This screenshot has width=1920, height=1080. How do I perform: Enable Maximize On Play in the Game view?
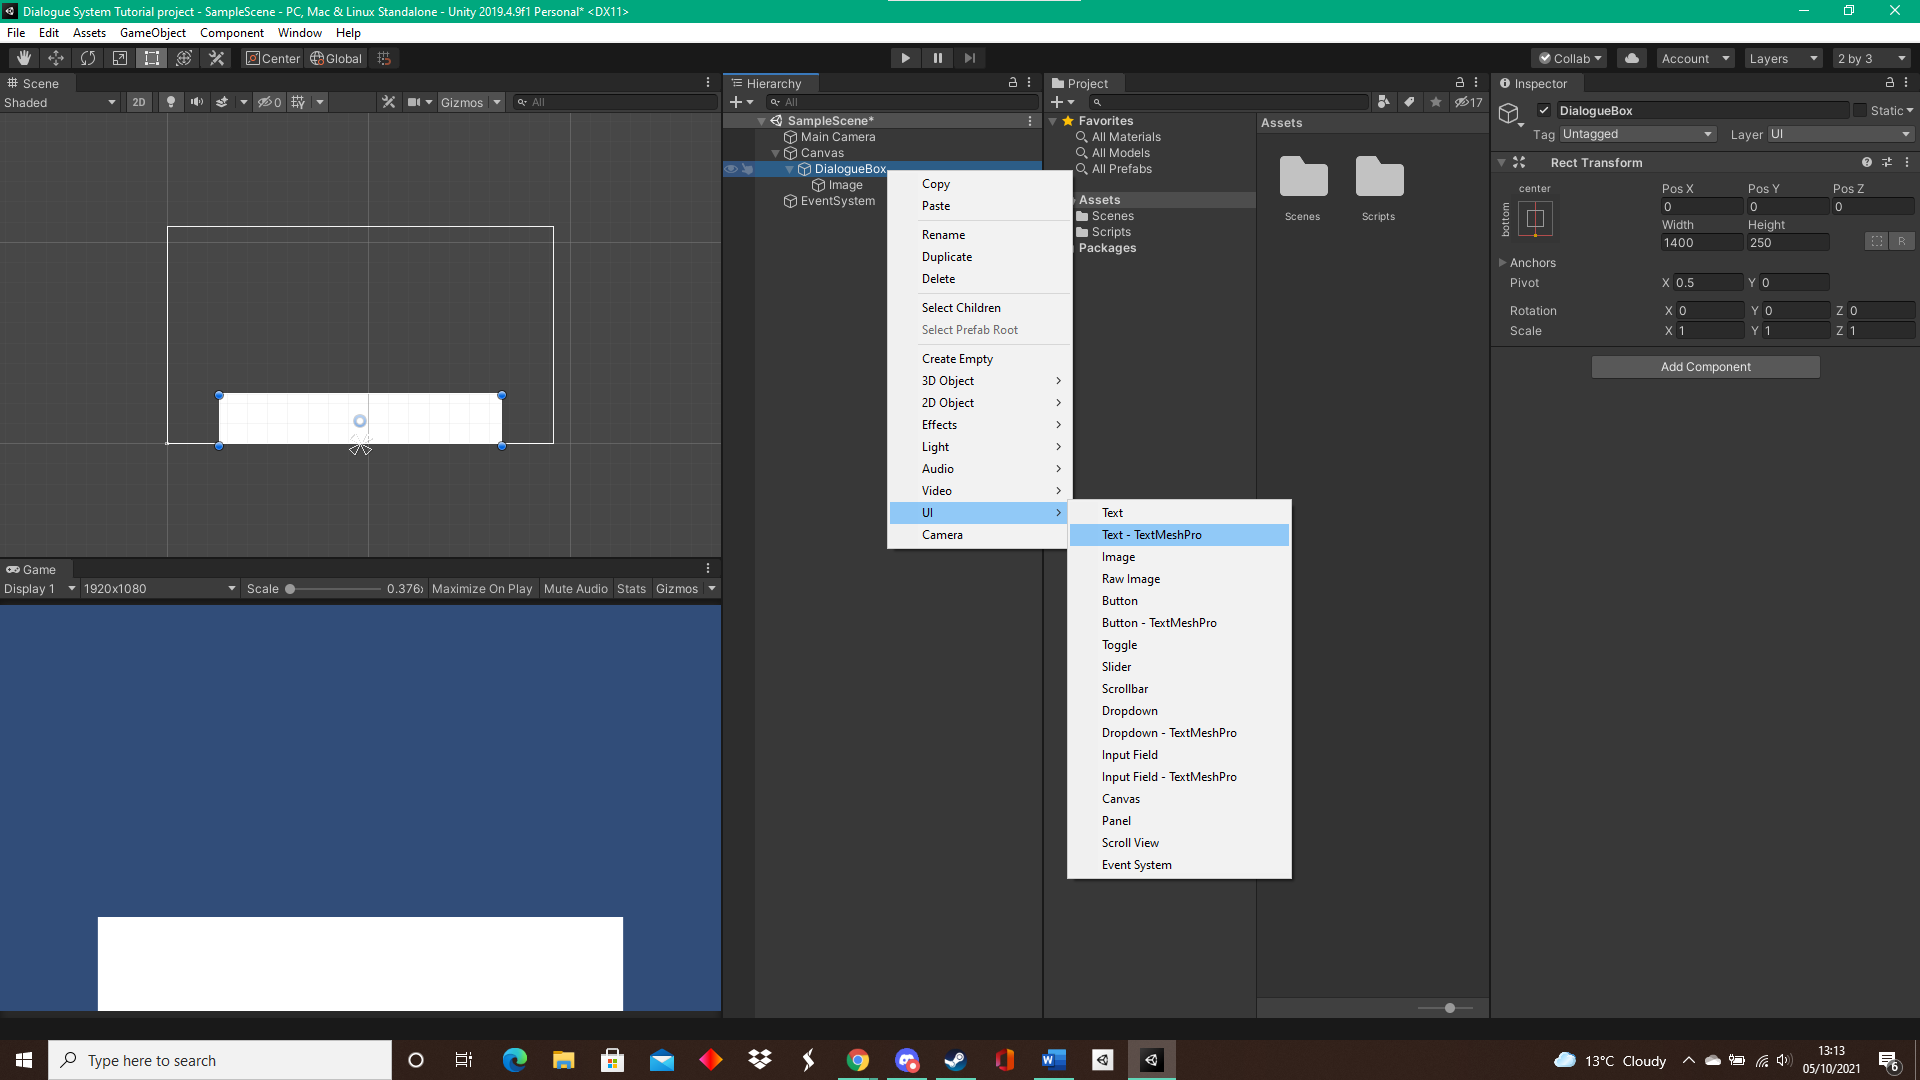pyautogui.click(x=482, y=588)
